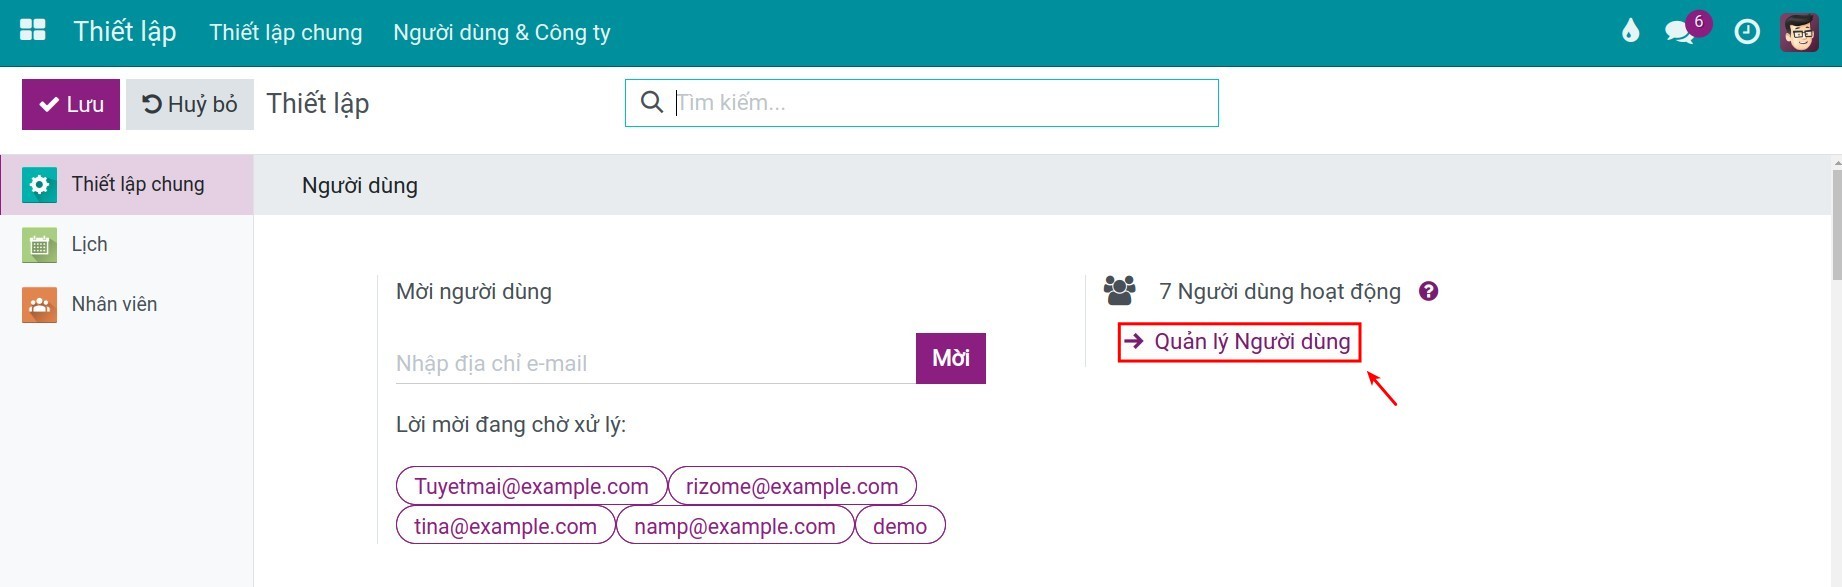
Task: Click the Thiết lập breadcrumb title
Action: pyautogui.click(x=318, y=103)
